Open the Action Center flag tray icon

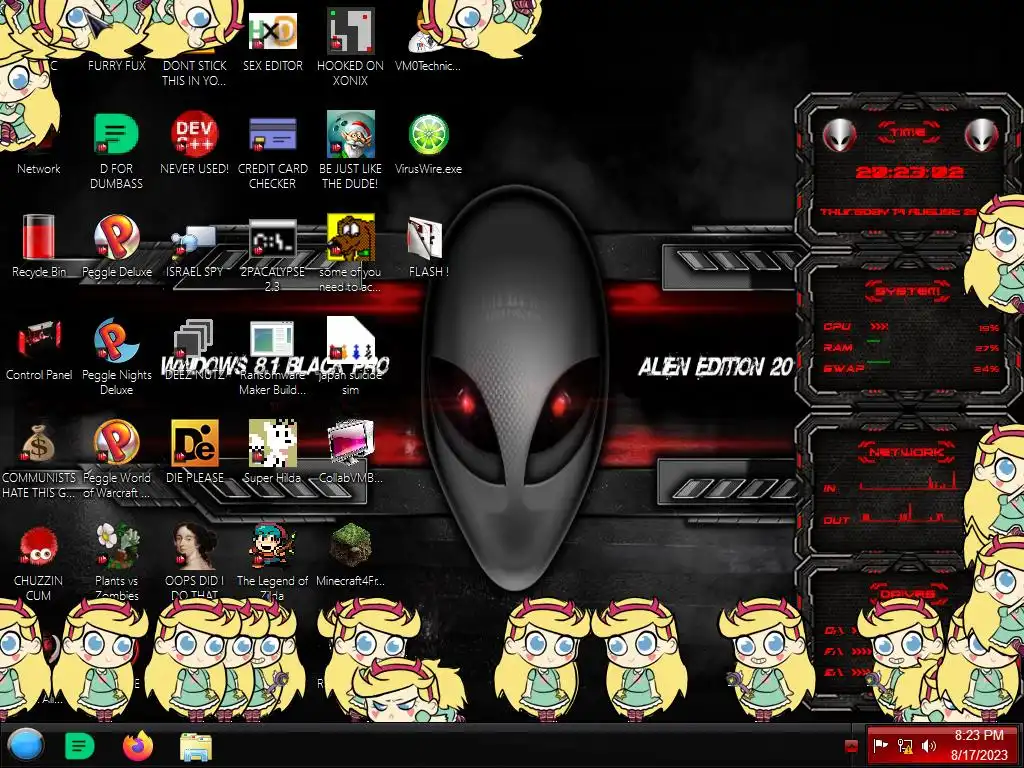(x=880, y=745)
